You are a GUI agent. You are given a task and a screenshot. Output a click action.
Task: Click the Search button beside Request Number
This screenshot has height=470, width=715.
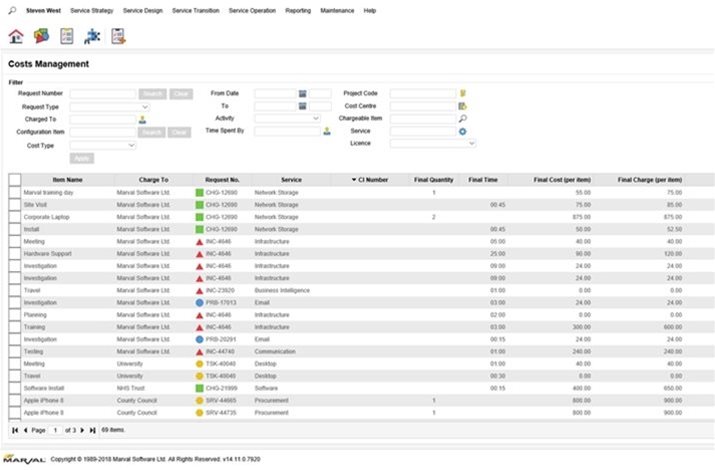(x=152, y=93)
